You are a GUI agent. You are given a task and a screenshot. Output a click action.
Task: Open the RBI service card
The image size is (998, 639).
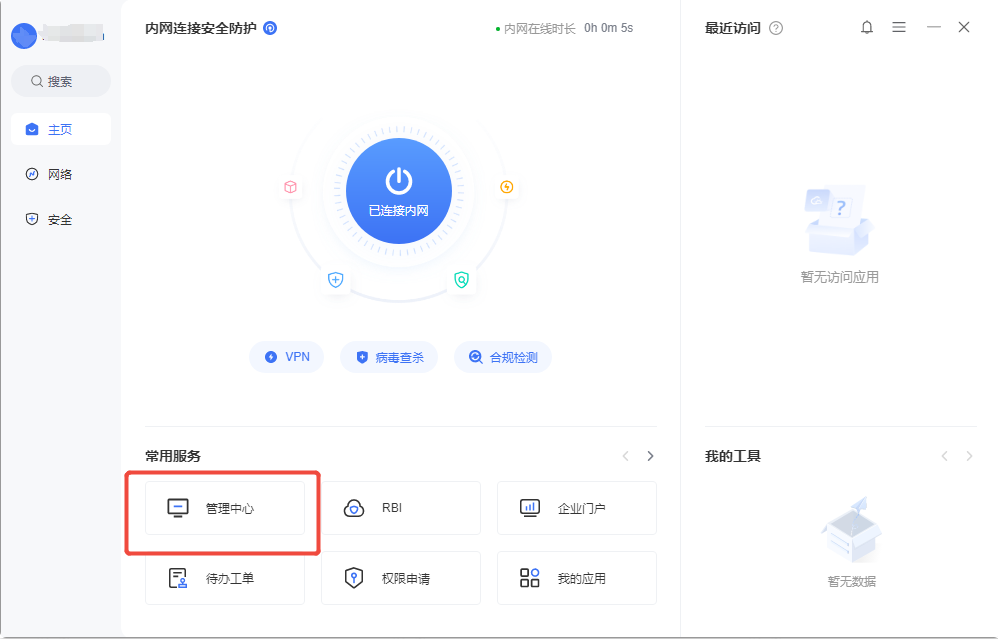pos(401,508)
